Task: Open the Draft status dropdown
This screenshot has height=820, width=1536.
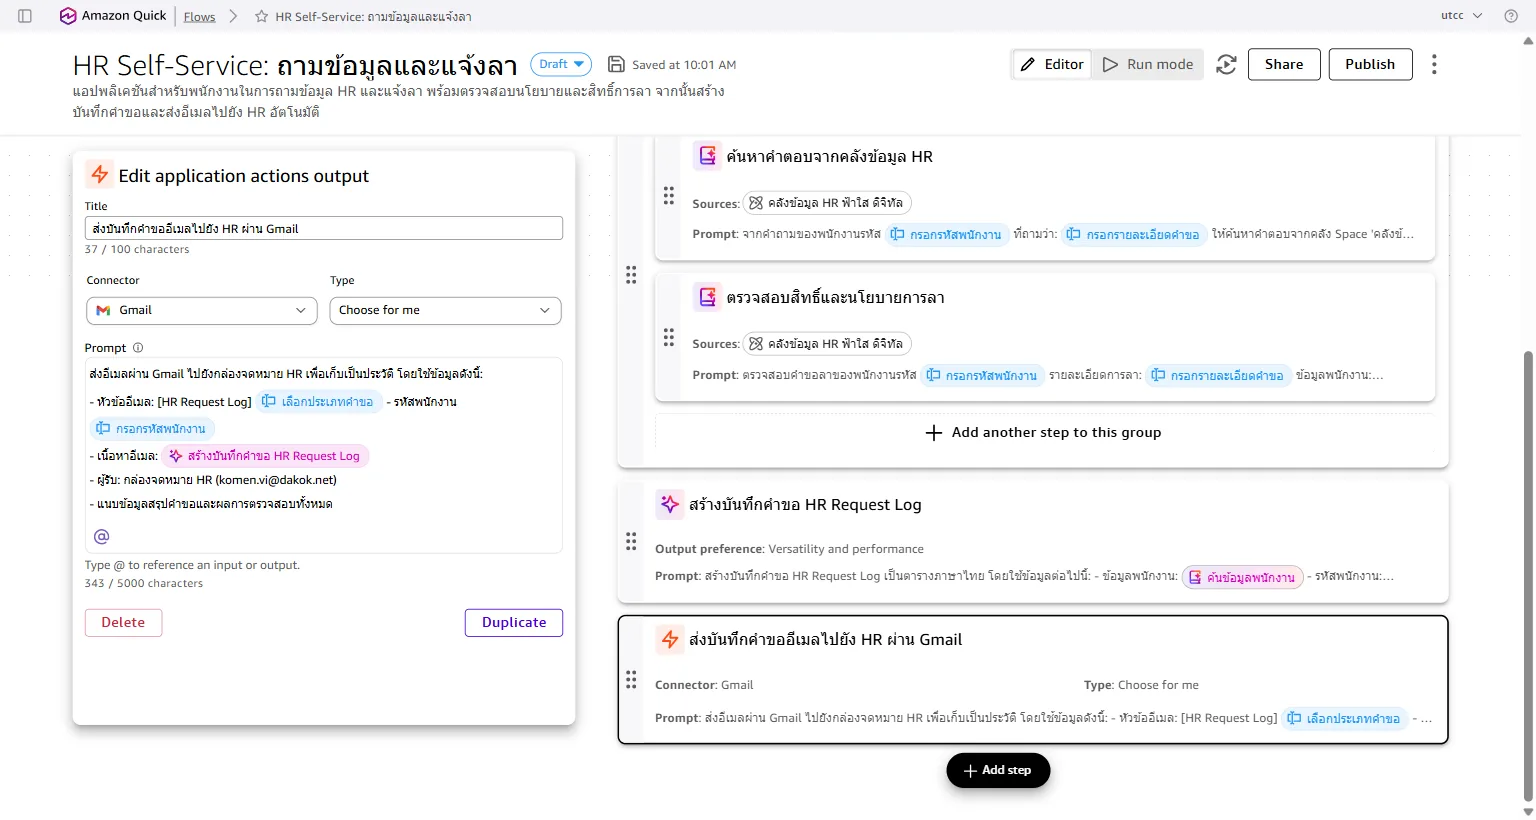Action: pyautogui.click(x=561, y=64)
